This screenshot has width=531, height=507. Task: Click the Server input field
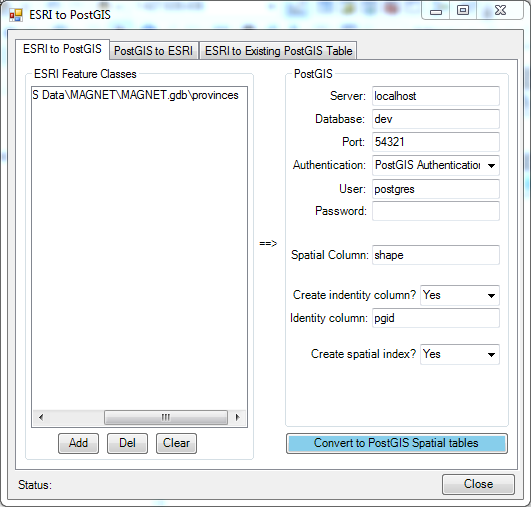(436, 96)
